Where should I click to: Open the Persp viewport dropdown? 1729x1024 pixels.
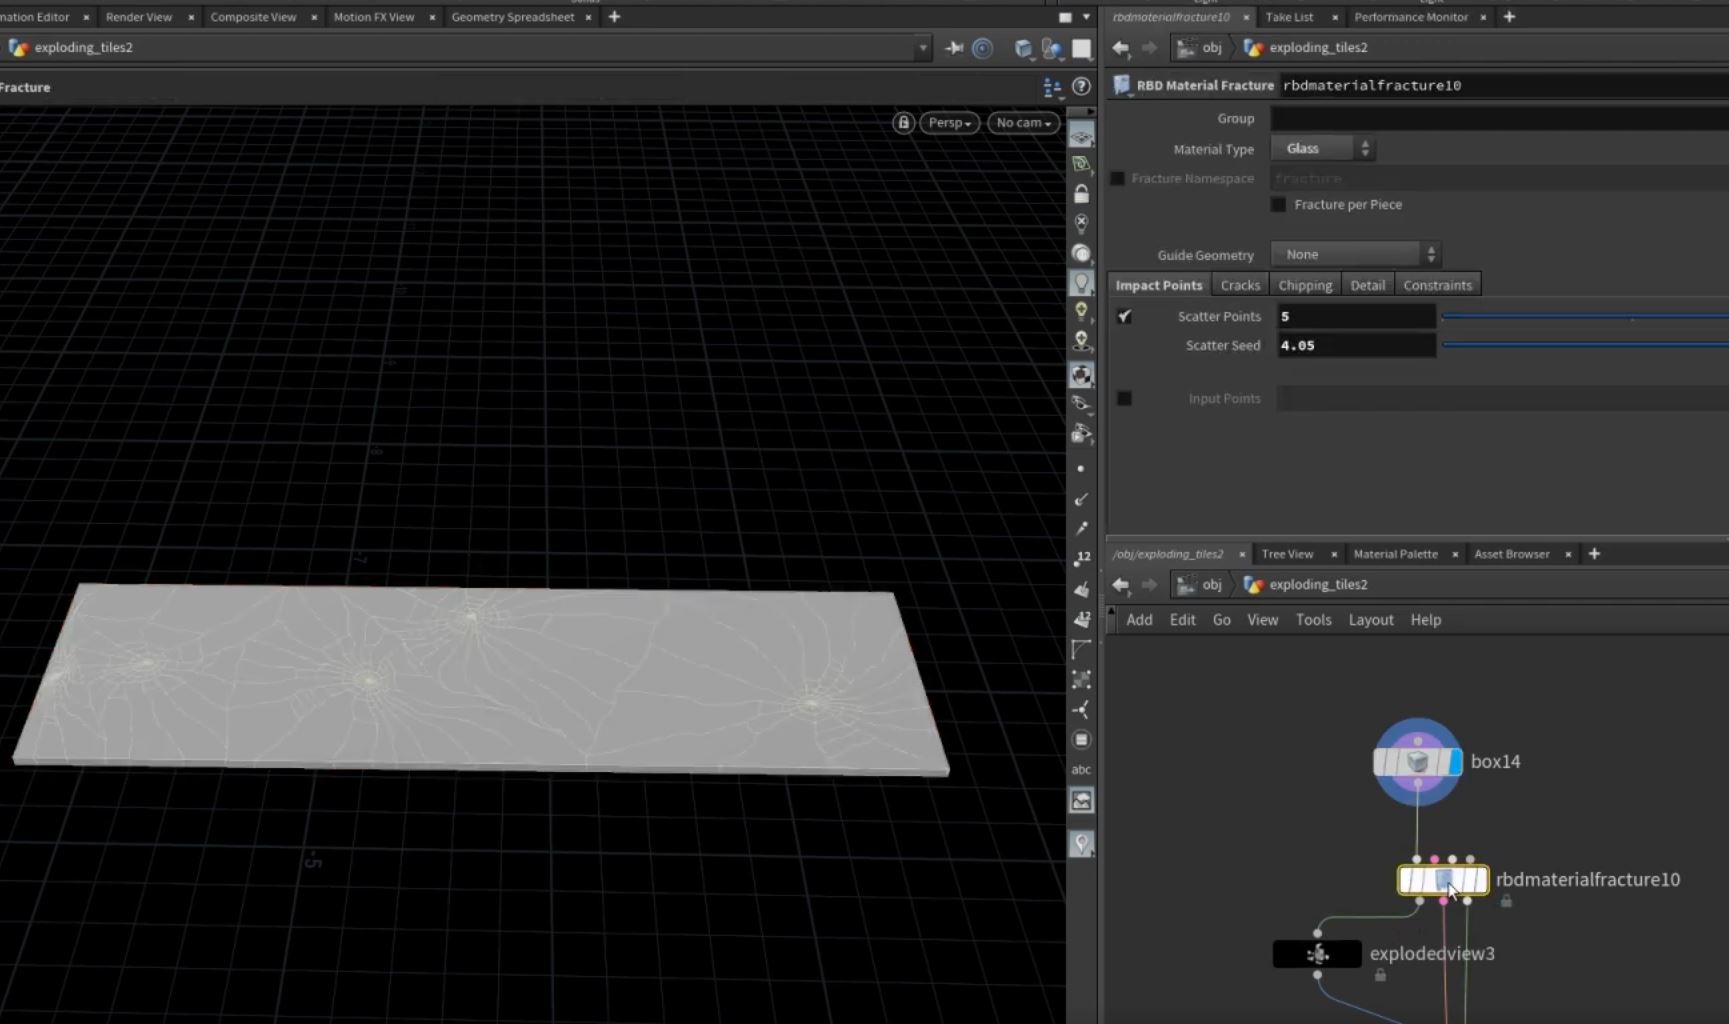click(949, 122)
